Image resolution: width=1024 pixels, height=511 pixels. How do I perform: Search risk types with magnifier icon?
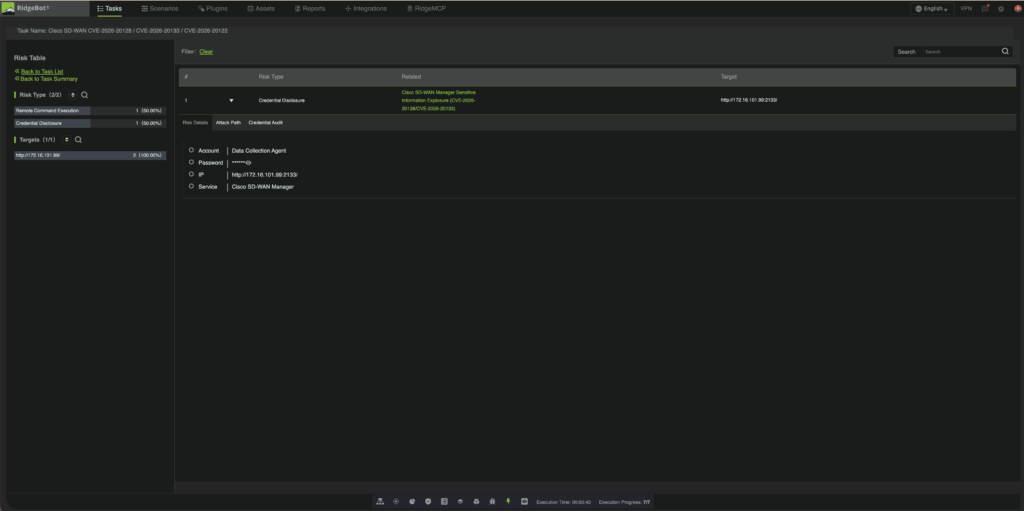(85, 95)
